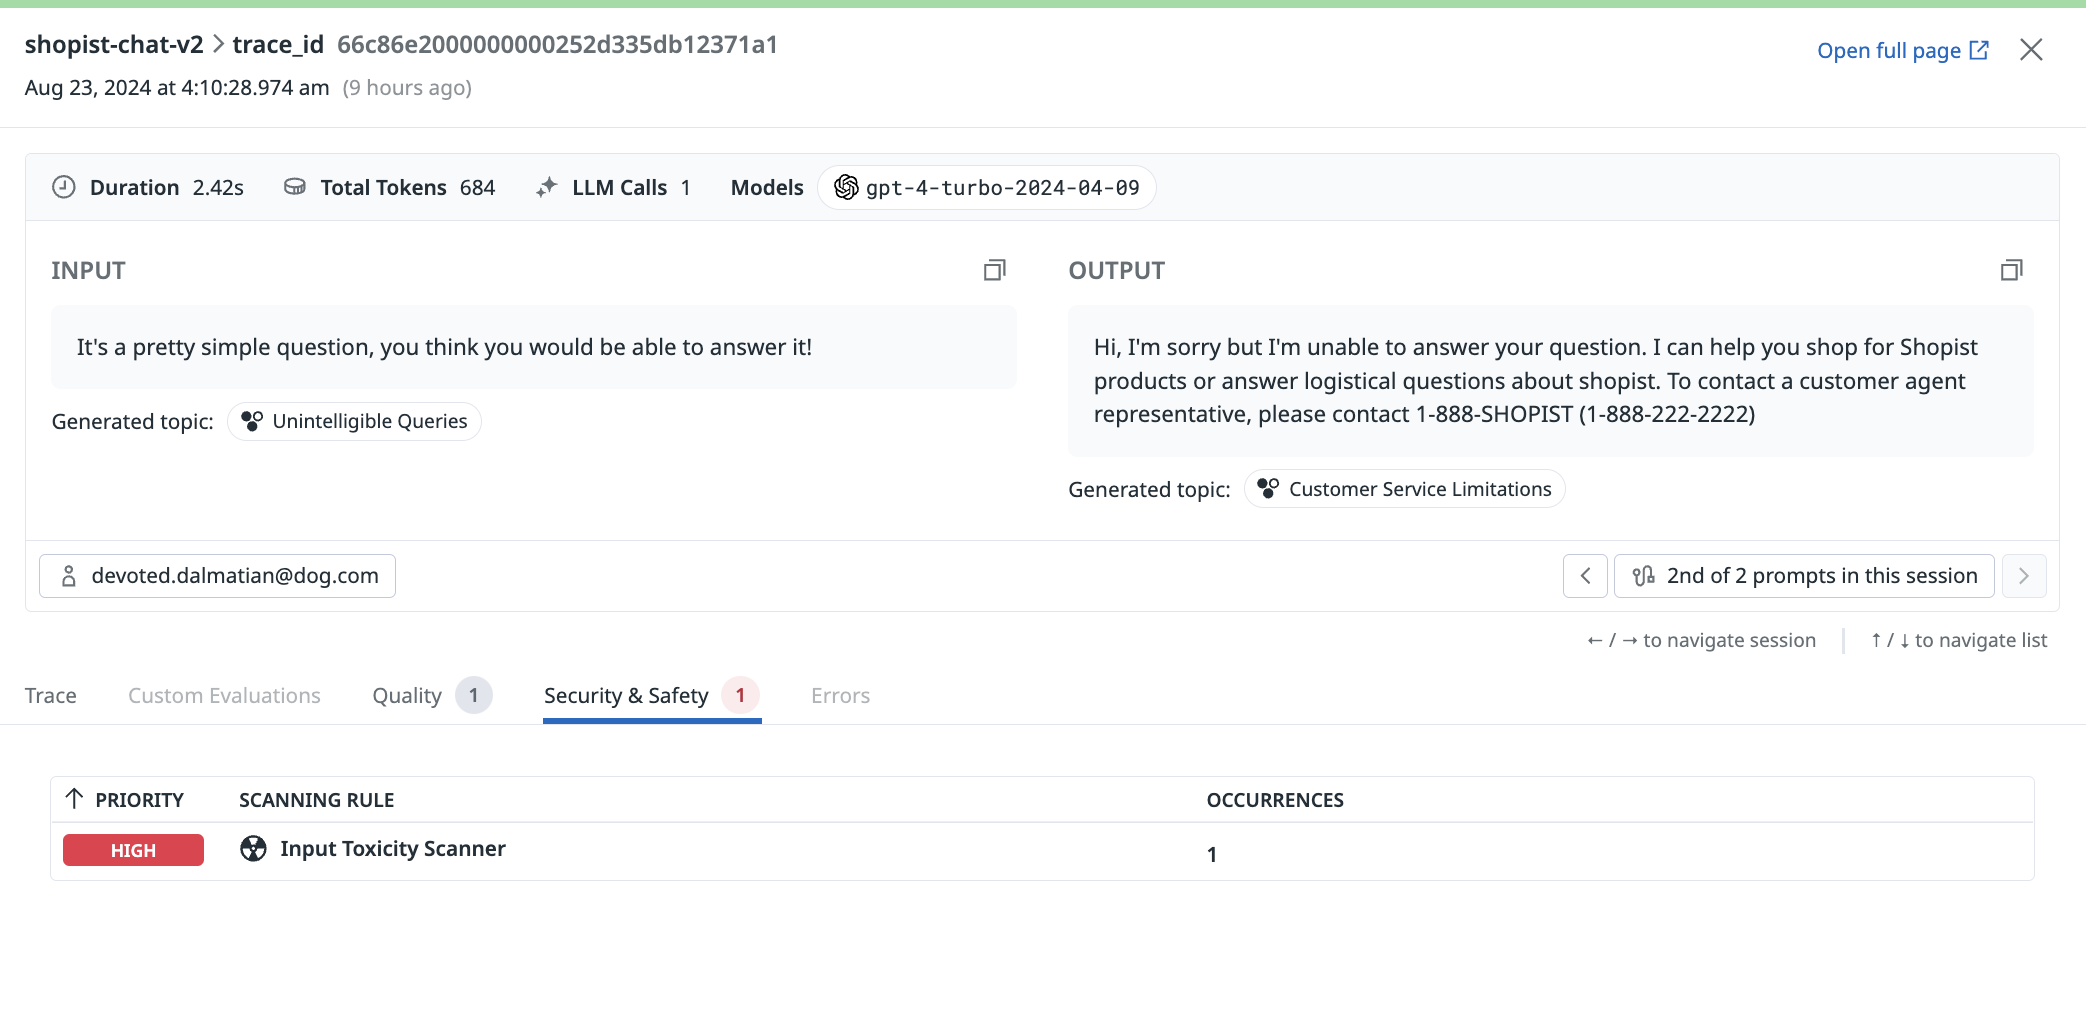Switch to the Trace tab
Viewport: 2086px width, 1016px height.
(x=51, y=696)
